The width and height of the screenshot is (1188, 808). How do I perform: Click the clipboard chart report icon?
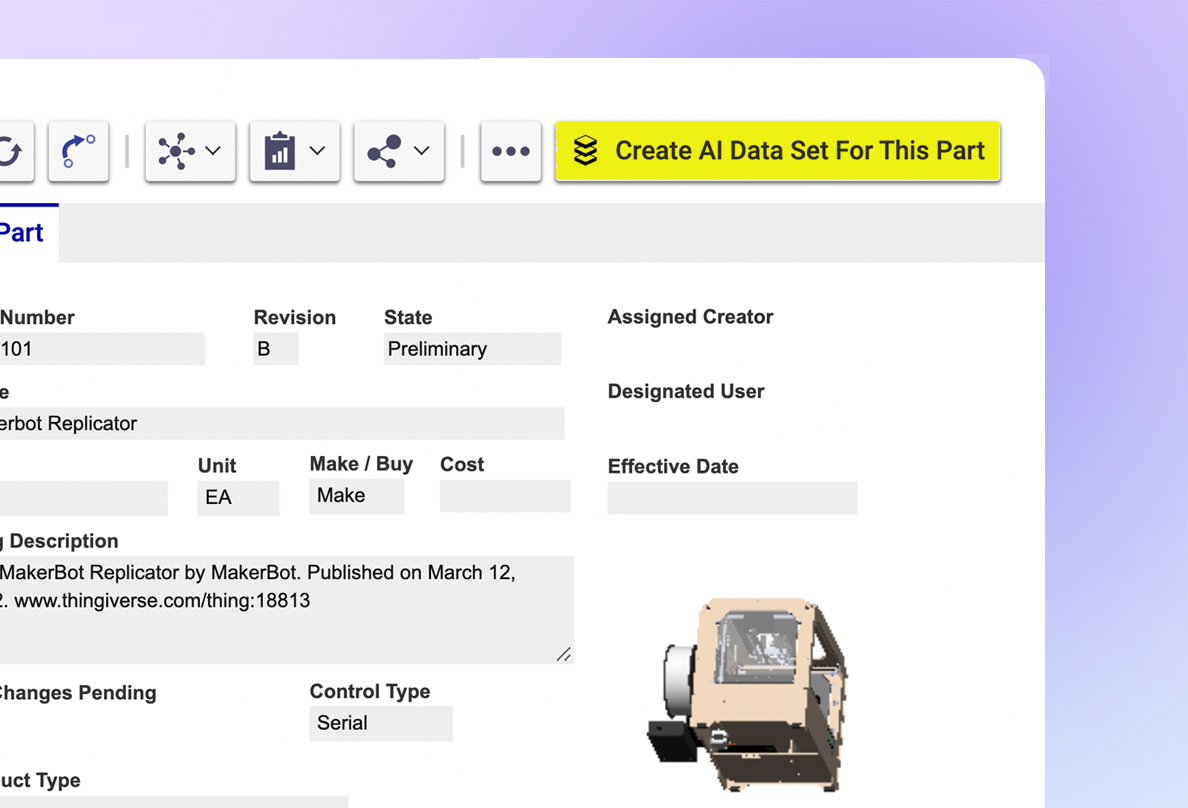pyautogui.click(x=280, y=151)
